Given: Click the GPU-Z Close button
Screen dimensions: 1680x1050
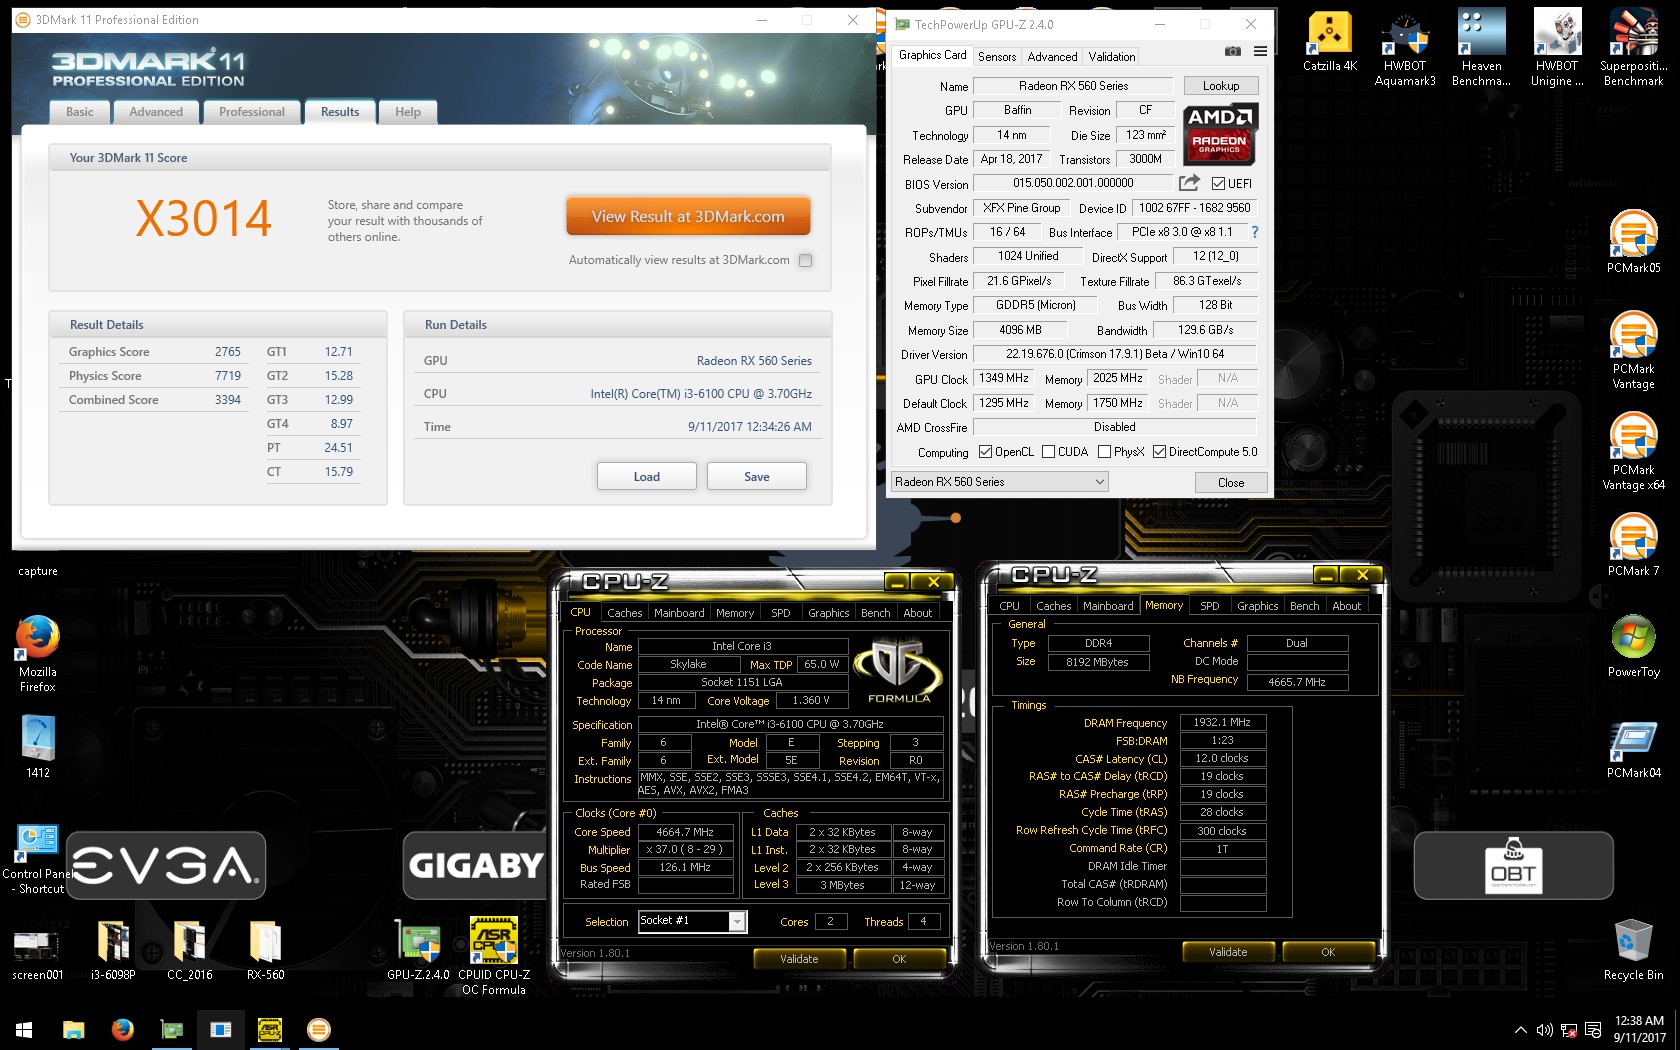Looking at the screenshot, I should click(x=1231, y=482).
